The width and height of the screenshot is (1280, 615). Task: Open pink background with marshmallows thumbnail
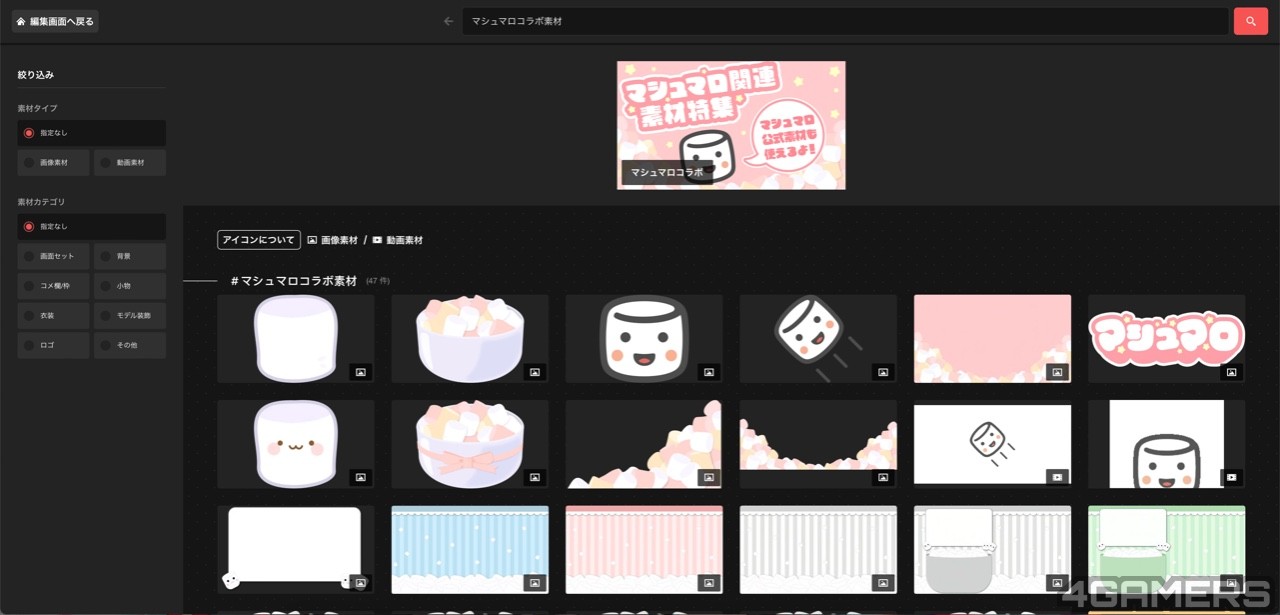coord(992,338)
